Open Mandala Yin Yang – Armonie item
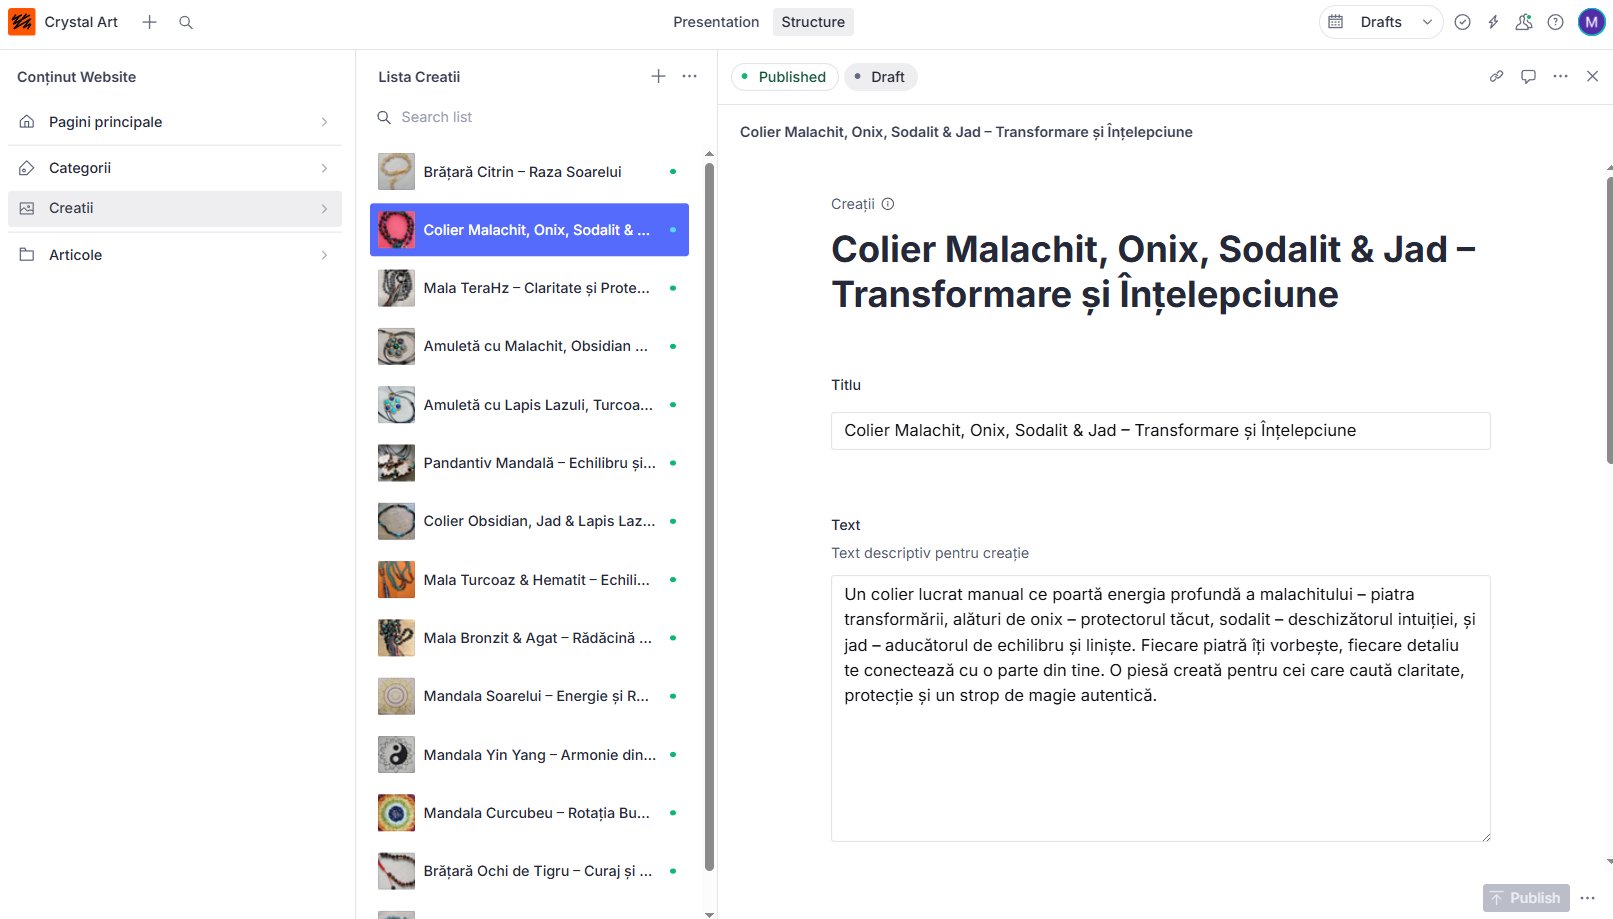 pos(529,755)
